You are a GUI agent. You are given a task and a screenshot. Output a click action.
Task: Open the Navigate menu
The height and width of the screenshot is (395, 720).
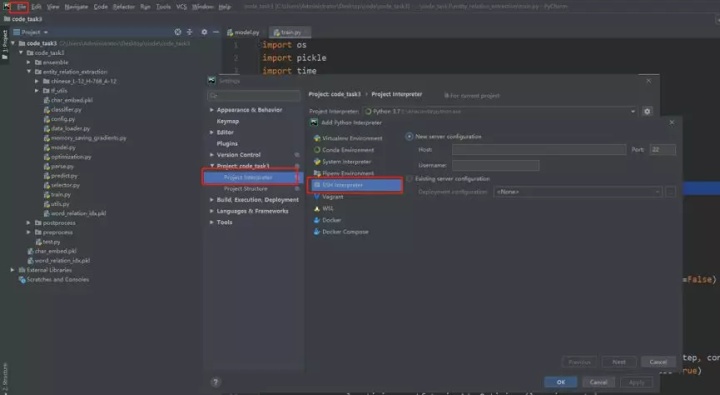click(x=76, y=7)
